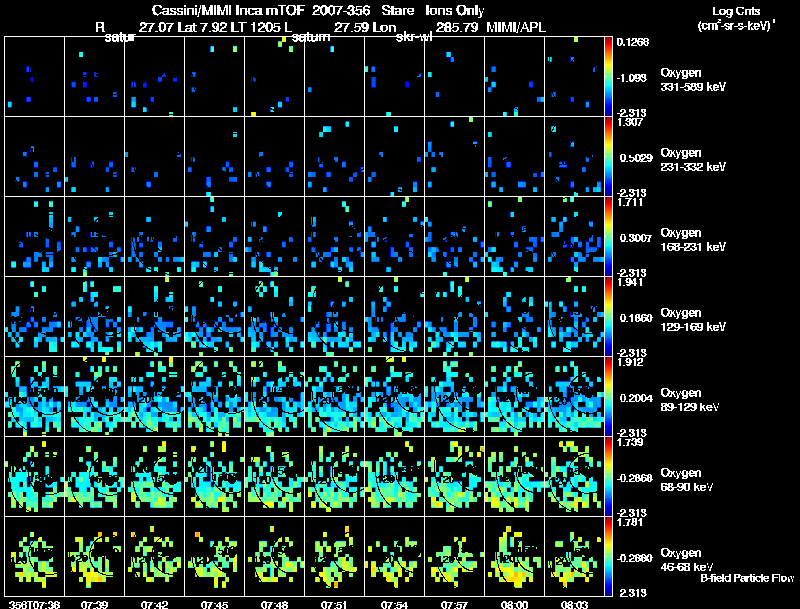800x609 pixels.
Task: Click the color bar for Oxygen 46-68 keV
Action: pos(609,557)
